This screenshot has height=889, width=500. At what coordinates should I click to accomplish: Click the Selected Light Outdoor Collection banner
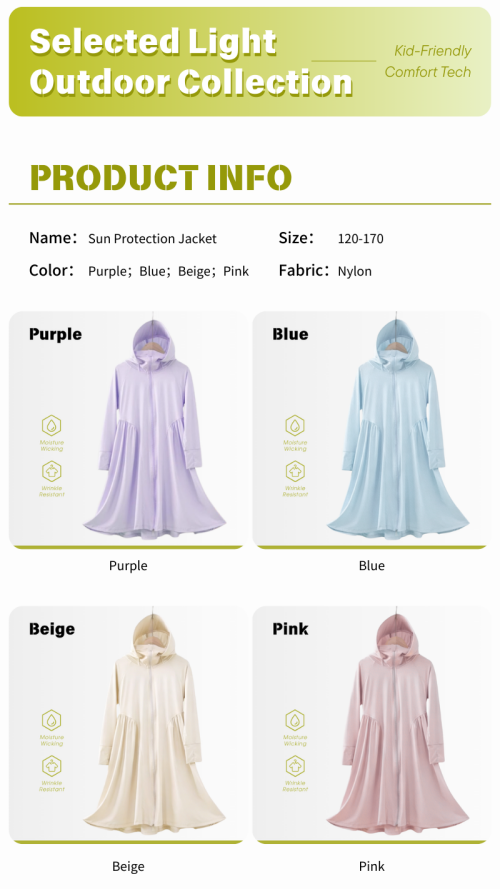click(250, 62)
